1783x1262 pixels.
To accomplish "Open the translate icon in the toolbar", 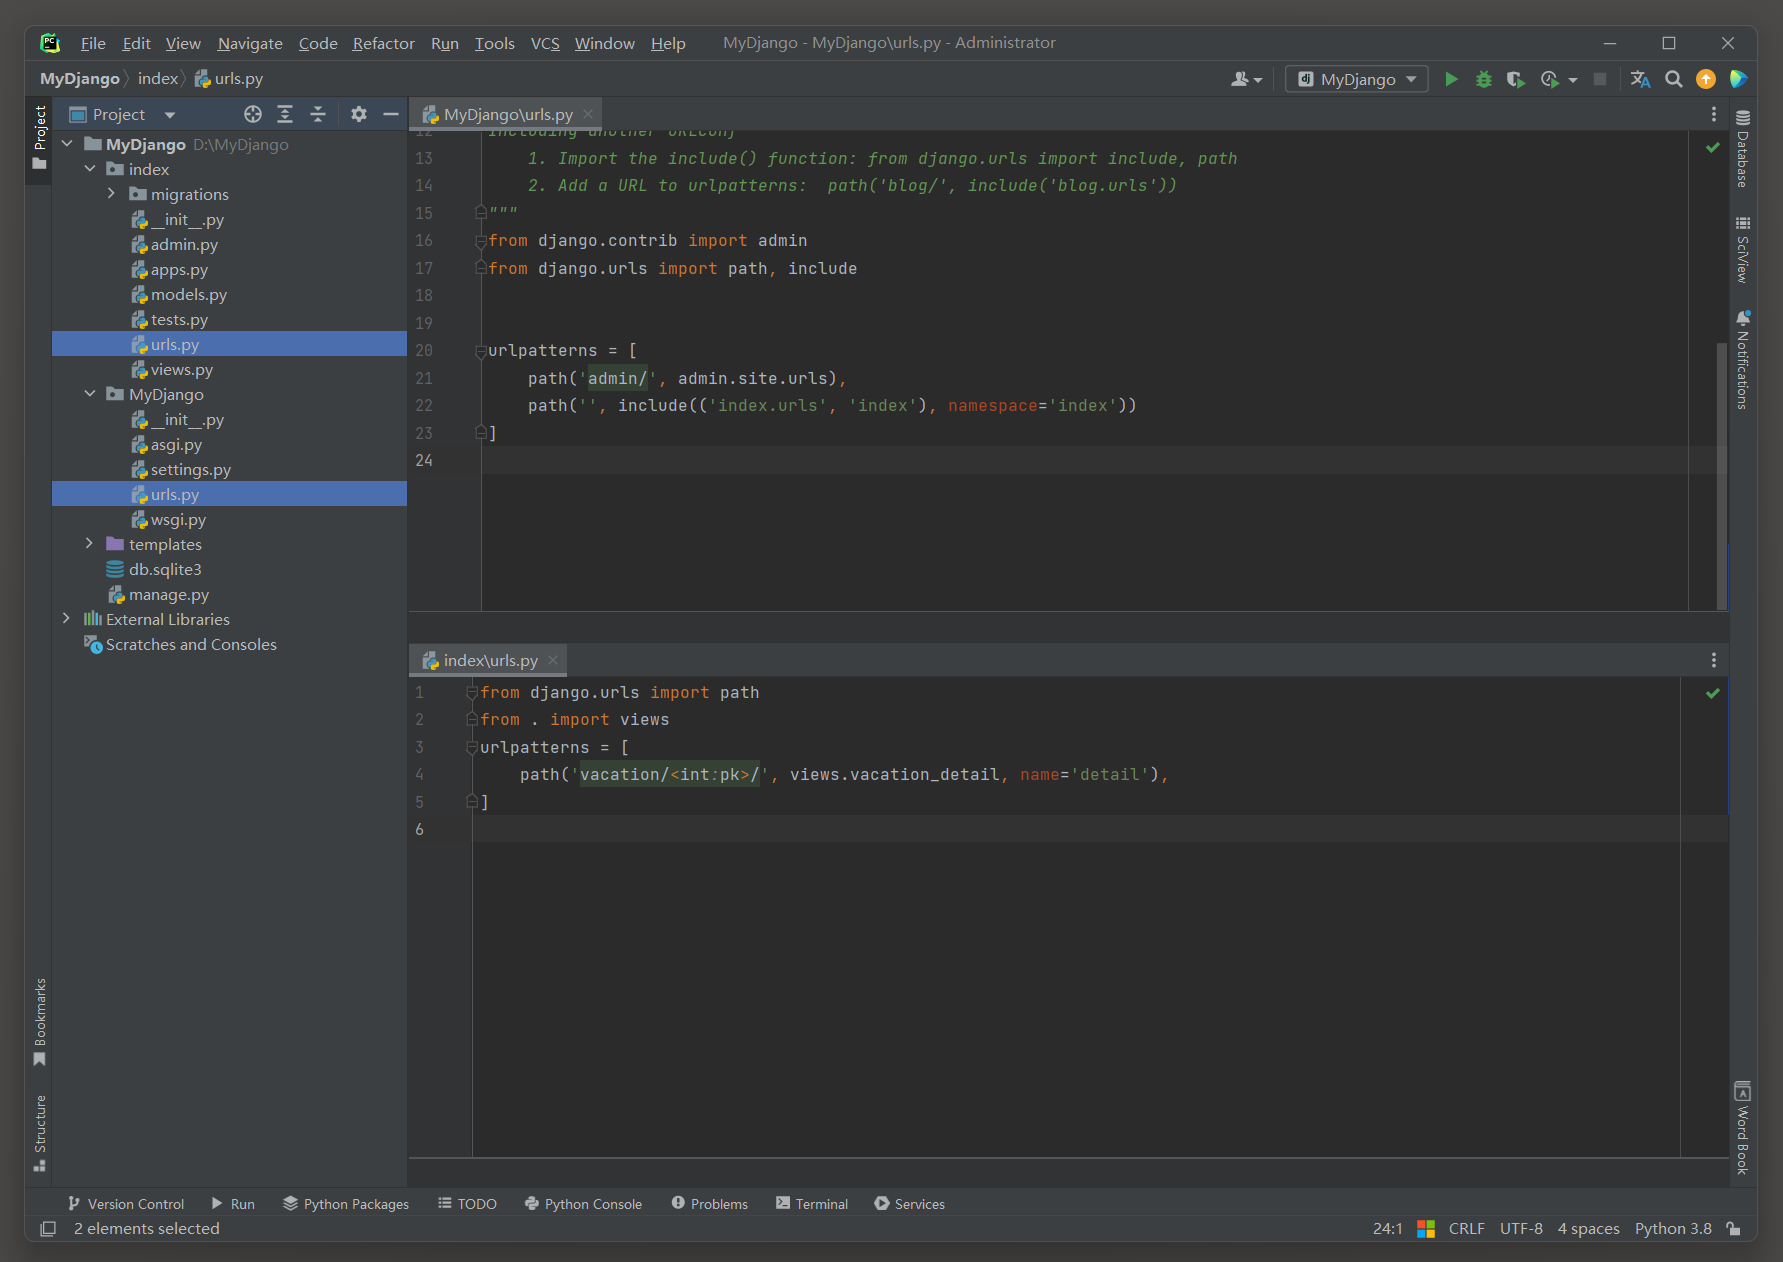I will tap(1640, 79).
